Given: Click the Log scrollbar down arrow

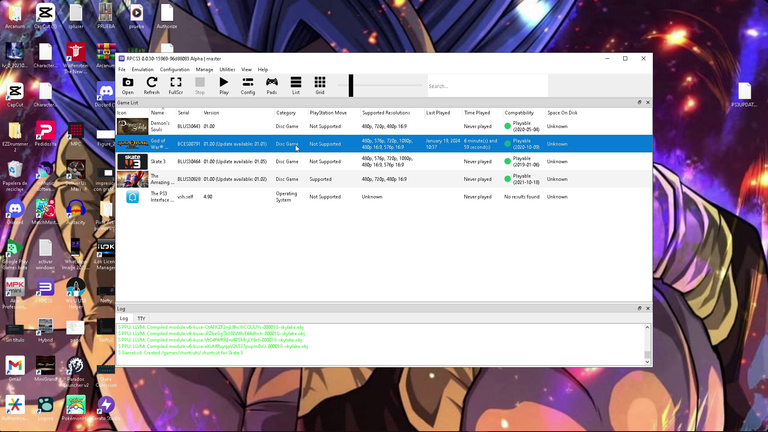Looking at the screenshot, I should point(647,362).
